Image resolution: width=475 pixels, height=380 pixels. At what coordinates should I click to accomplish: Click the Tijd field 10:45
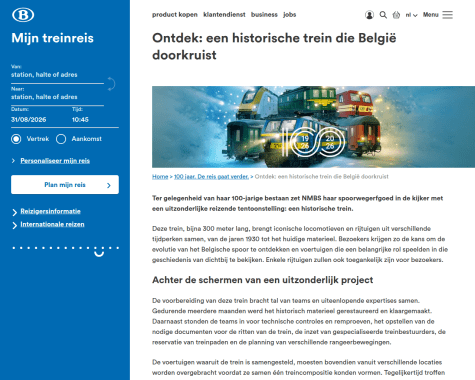coord(80,120)
